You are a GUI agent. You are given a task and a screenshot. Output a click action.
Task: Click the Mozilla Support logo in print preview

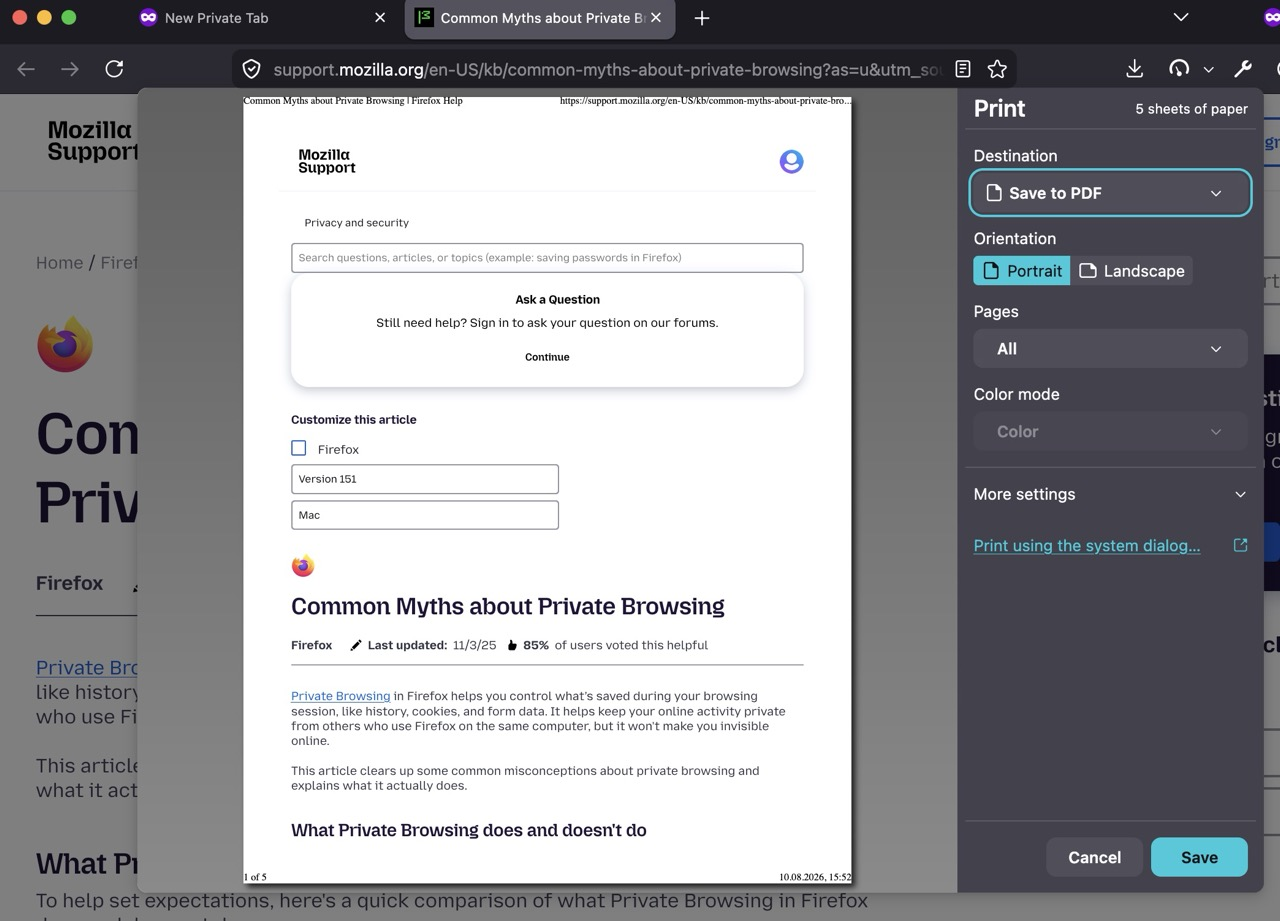tap(327, 161)
